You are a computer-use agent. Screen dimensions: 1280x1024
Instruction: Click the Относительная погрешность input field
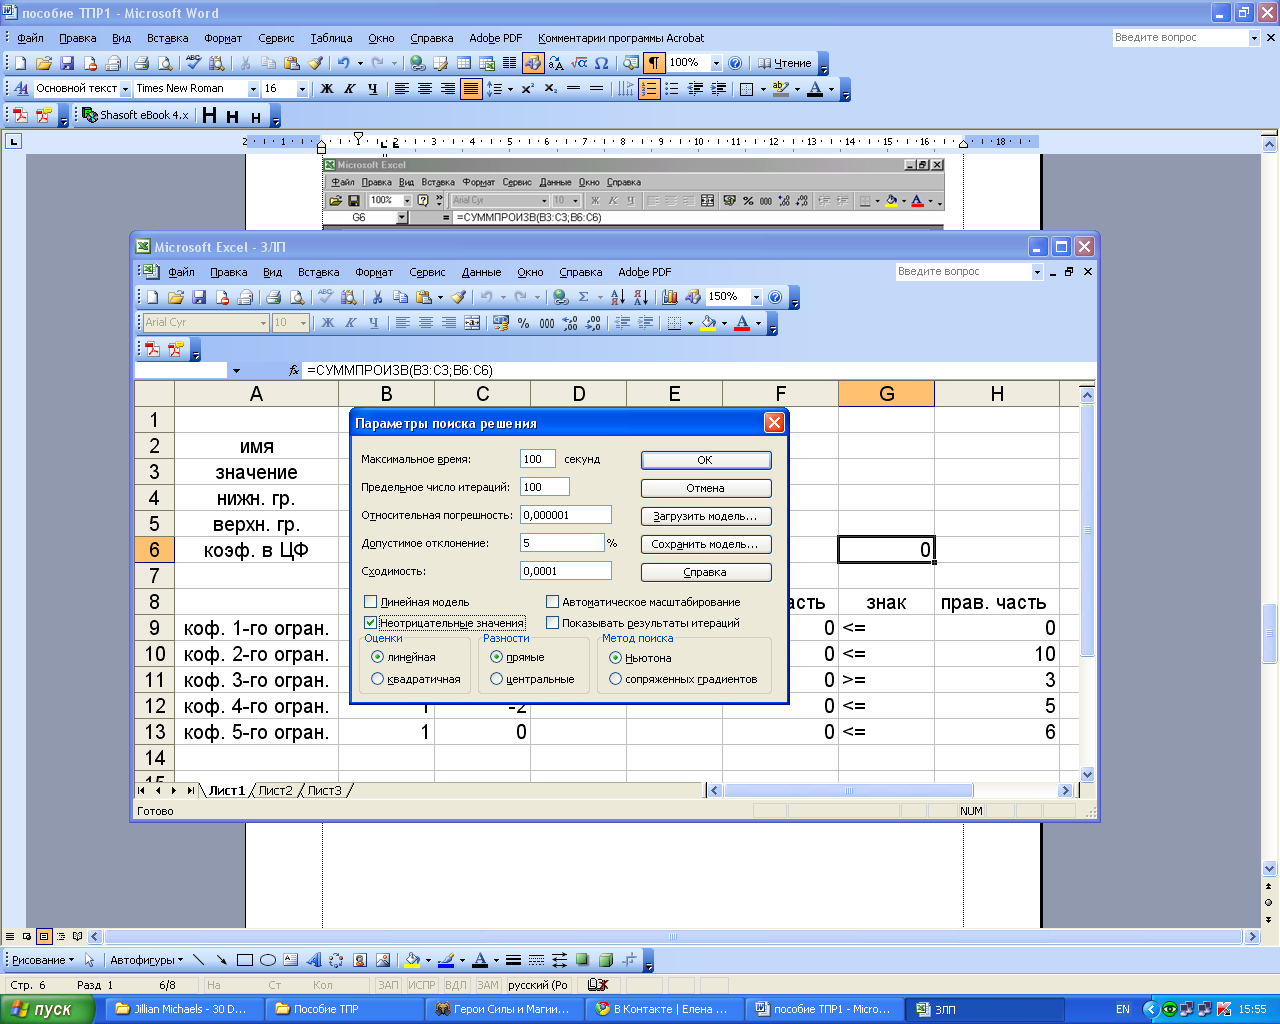tap(566, 515)
